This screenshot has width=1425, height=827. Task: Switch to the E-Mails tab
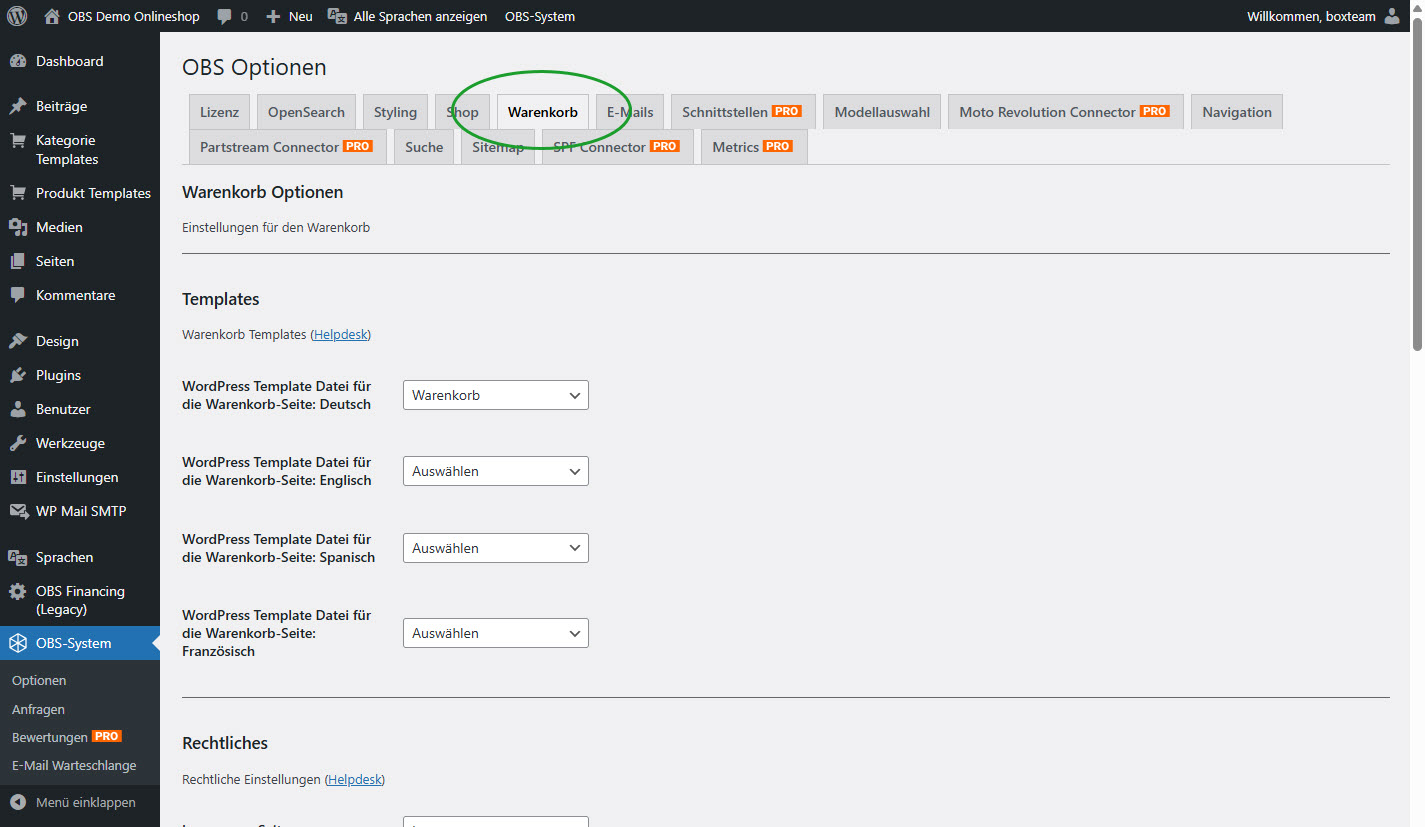click(630, 112)
